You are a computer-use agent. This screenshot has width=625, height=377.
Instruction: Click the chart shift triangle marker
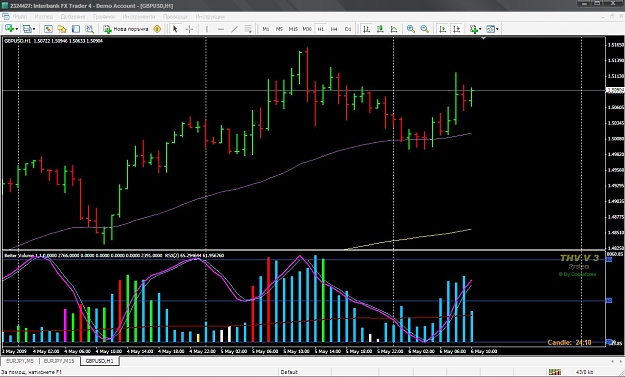[483, 38]
